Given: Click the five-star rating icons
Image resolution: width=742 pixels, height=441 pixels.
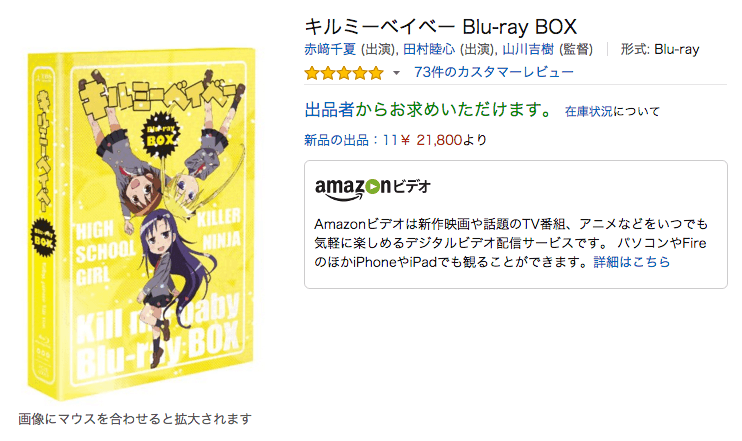Looking at the screenshot, I should point(344,73).
